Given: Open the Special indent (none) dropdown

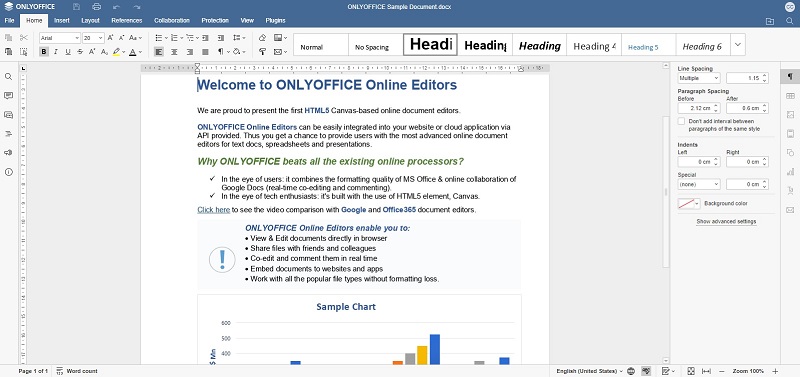Looking at the screenshot, I should (x=698, y=184).
